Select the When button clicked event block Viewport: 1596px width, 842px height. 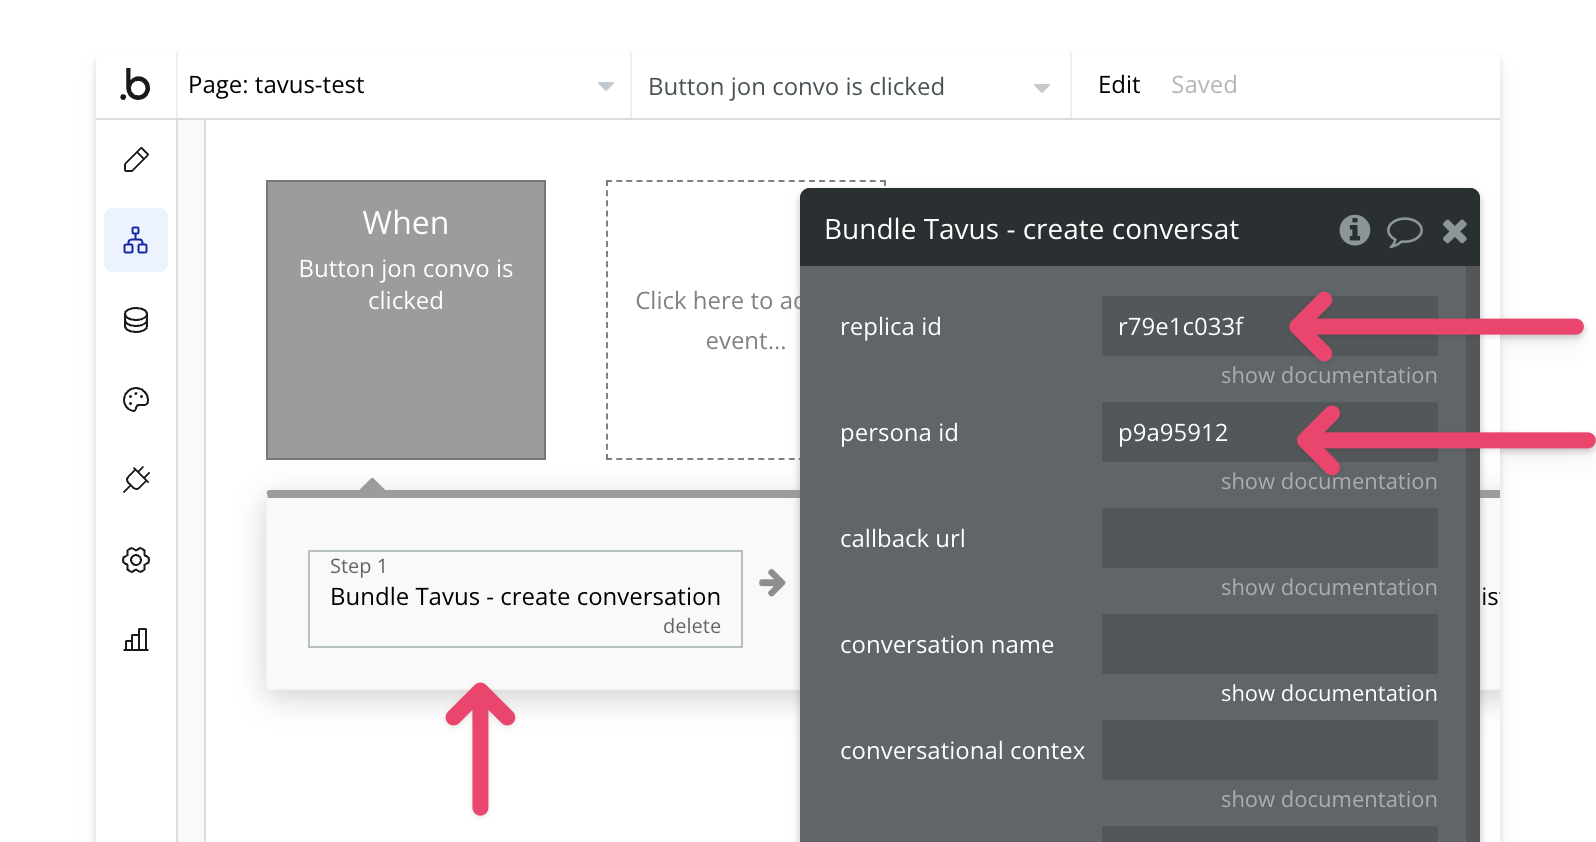point(406,320)
